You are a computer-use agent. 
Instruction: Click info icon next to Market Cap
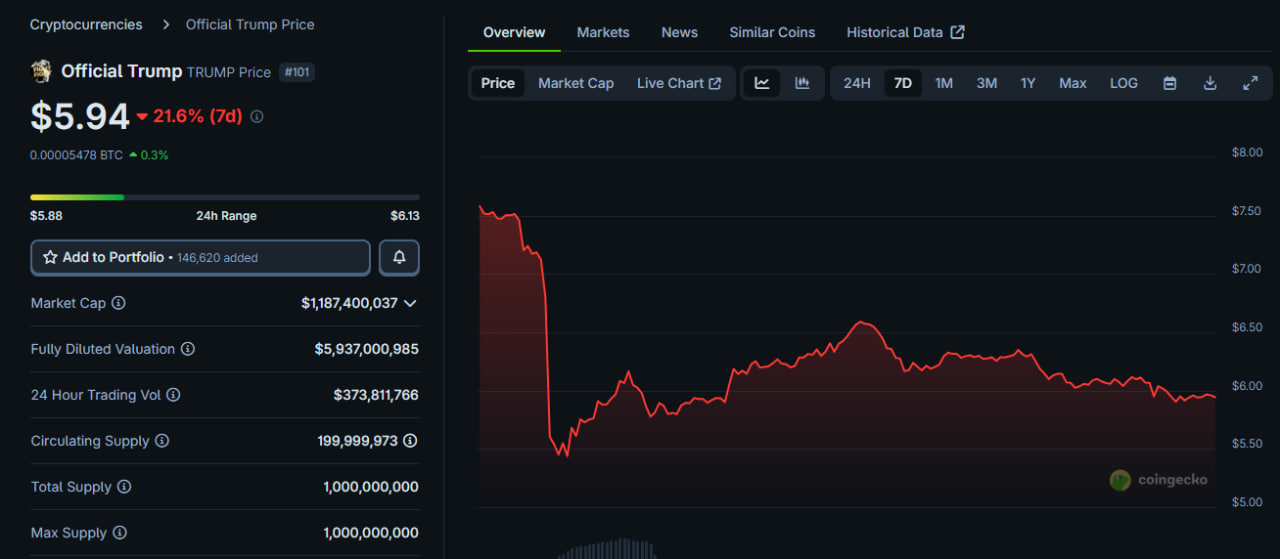pos(118,303)
